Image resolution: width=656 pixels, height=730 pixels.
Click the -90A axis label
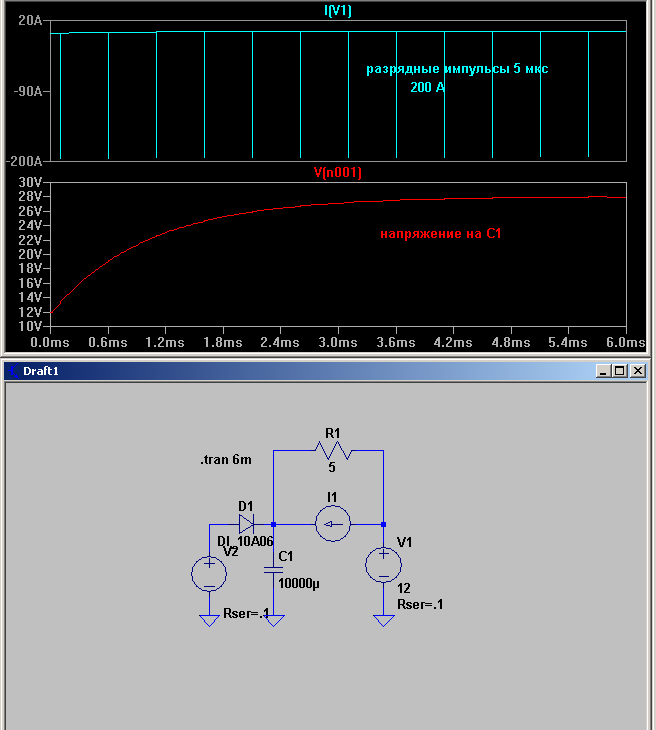pos(27,91)
